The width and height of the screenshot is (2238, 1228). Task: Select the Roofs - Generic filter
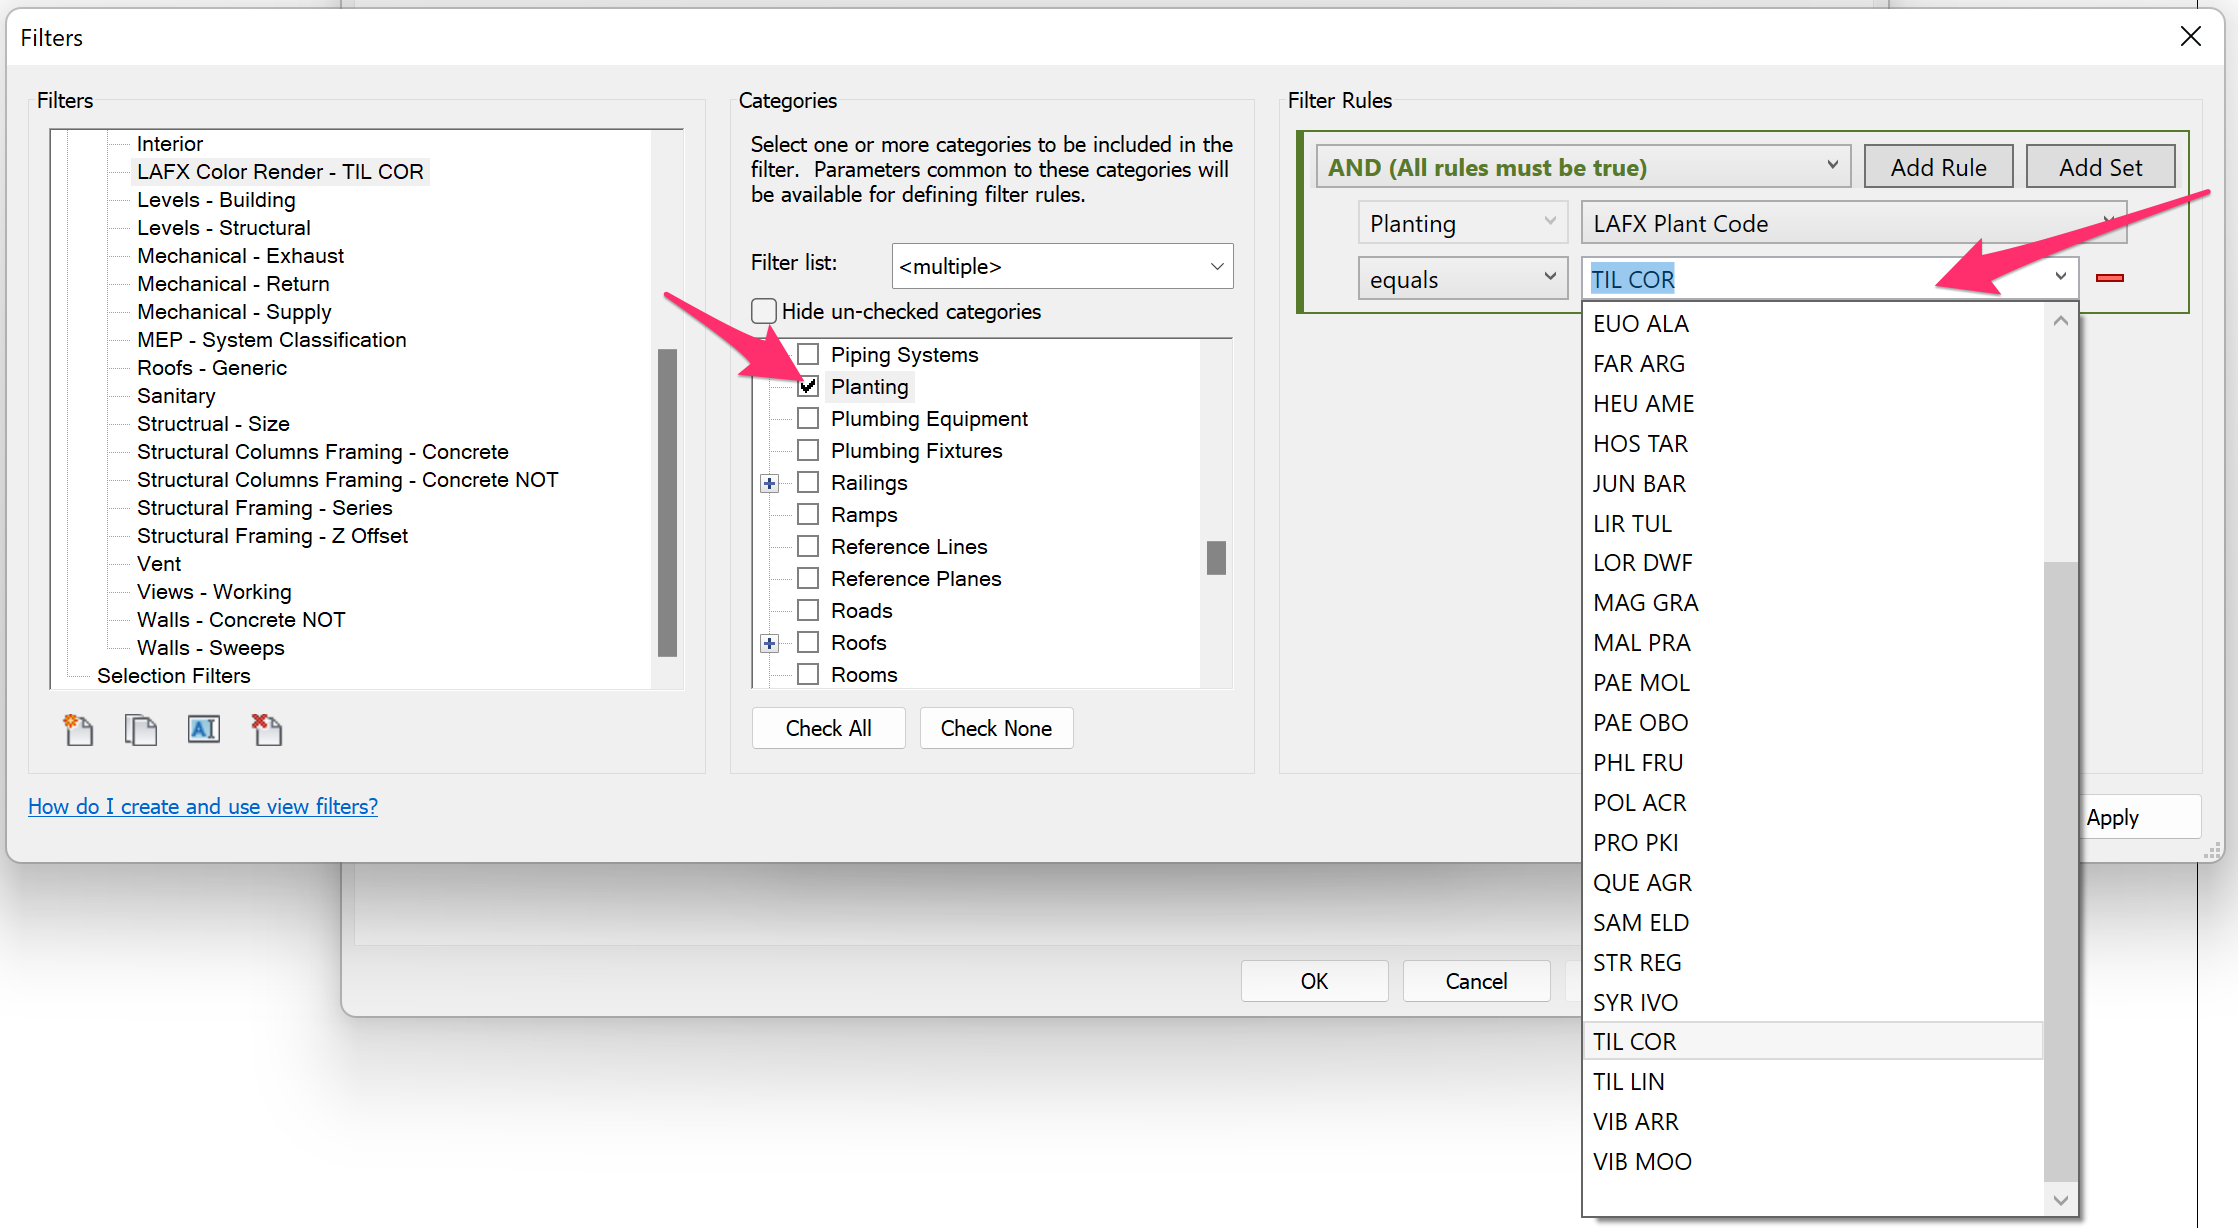(x=212, y=368)
